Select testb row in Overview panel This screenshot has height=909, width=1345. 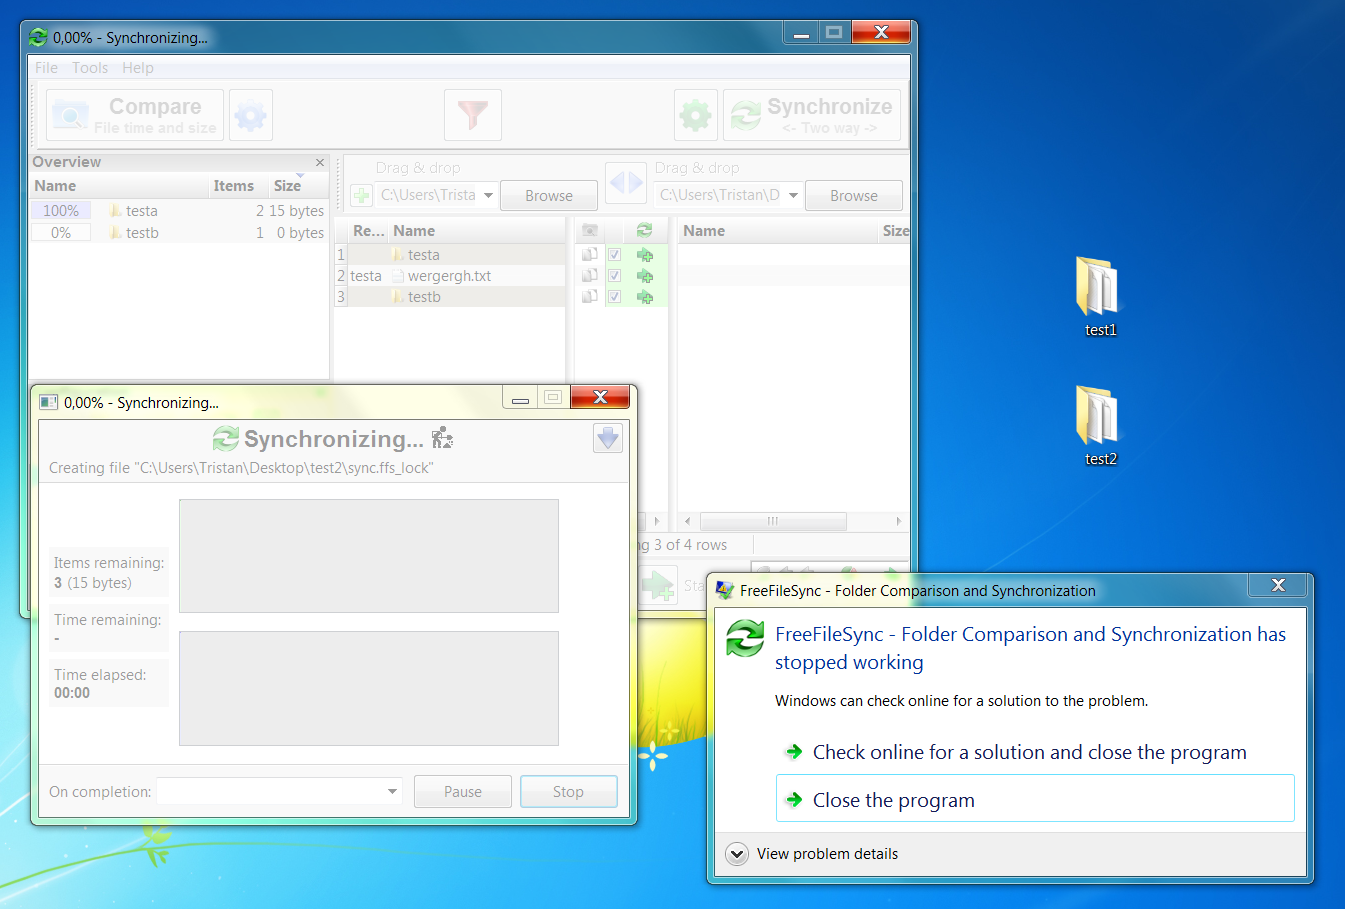coord(179,233)
